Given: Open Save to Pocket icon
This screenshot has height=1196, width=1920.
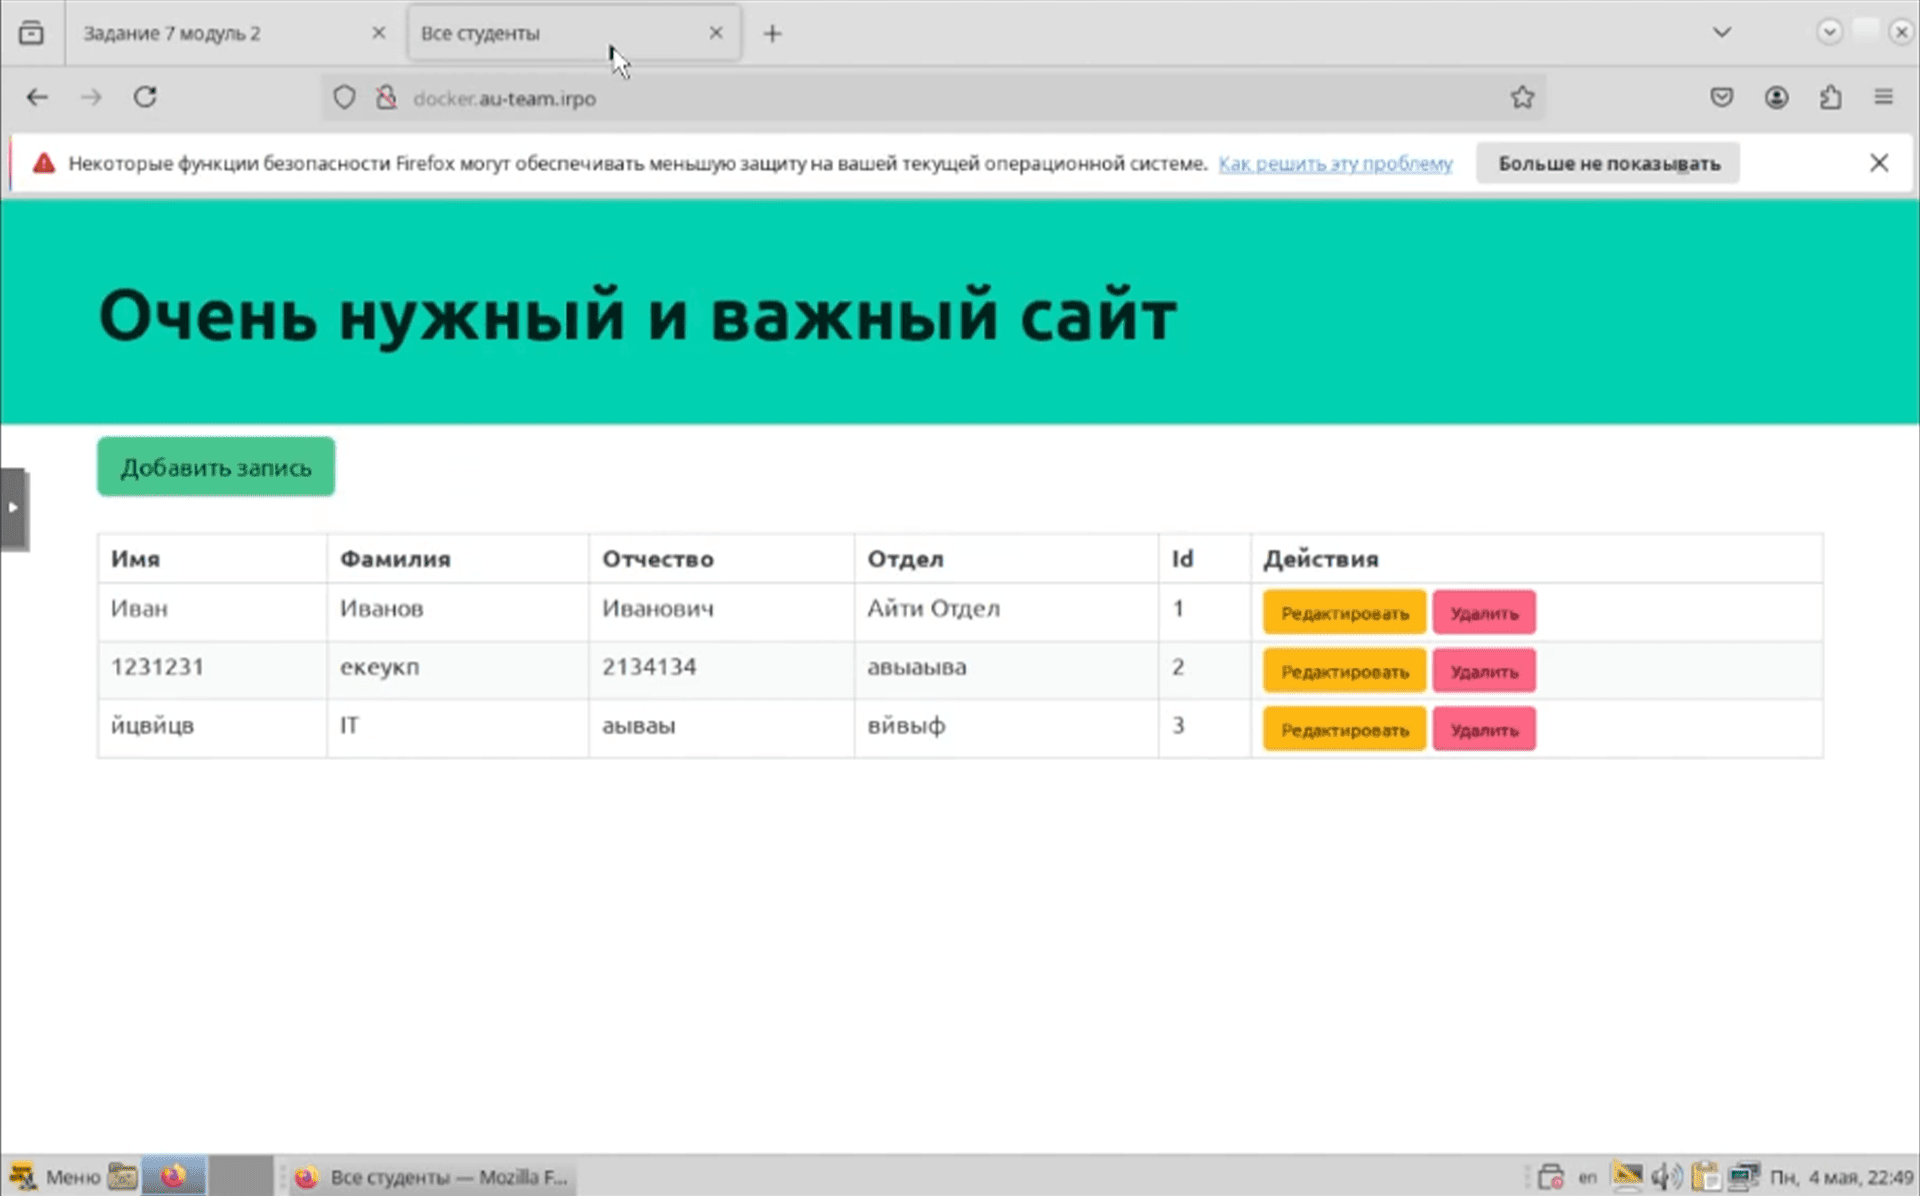Looking at the screenshot, I should pos(1721,98).
